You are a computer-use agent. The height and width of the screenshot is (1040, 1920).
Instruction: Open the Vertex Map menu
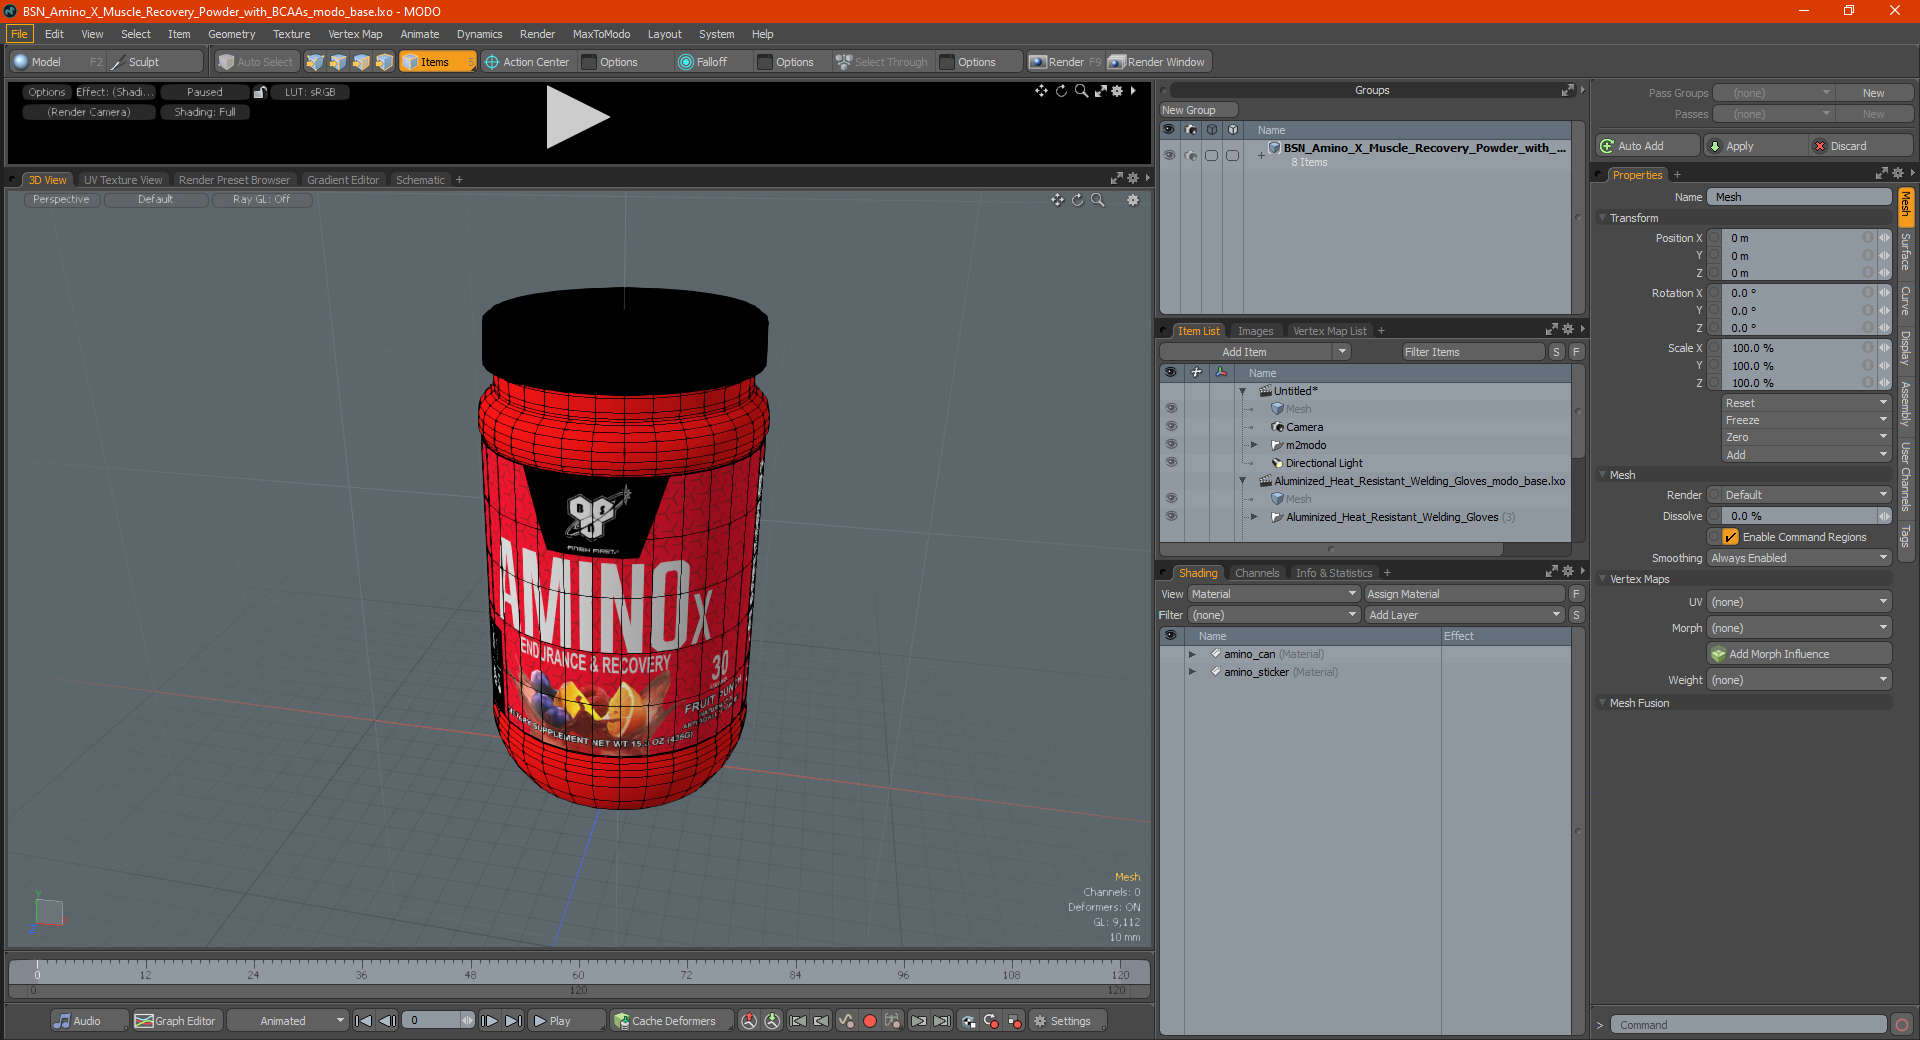tap(355, 34)
